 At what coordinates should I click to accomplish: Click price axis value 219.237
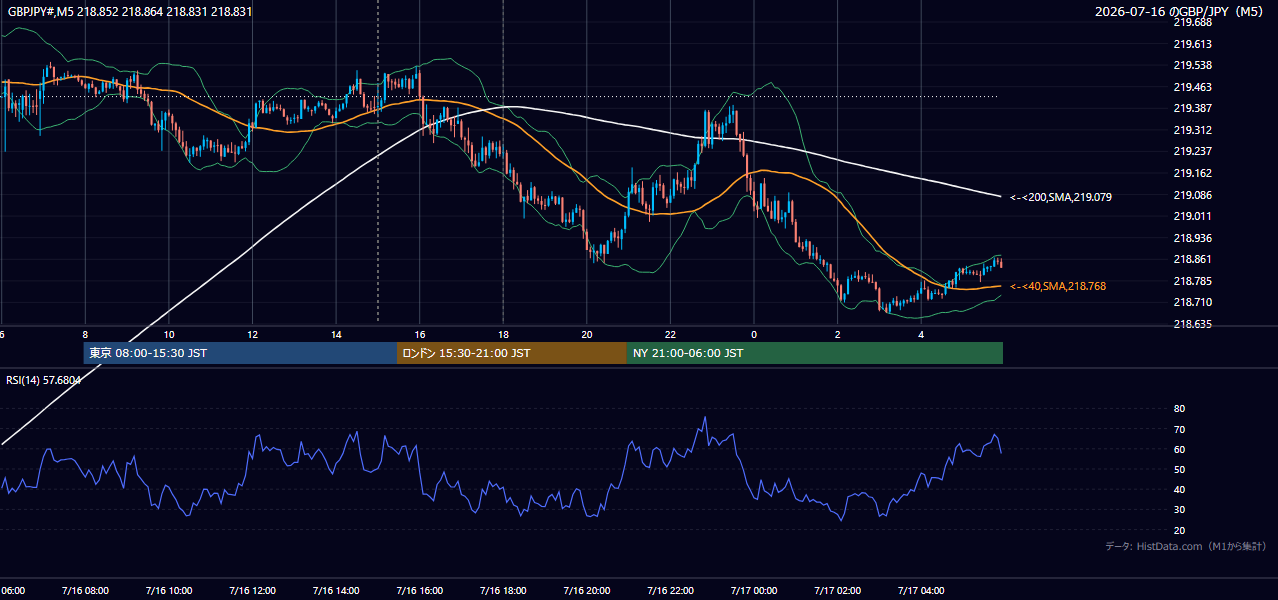click(x=1193, y=151)
